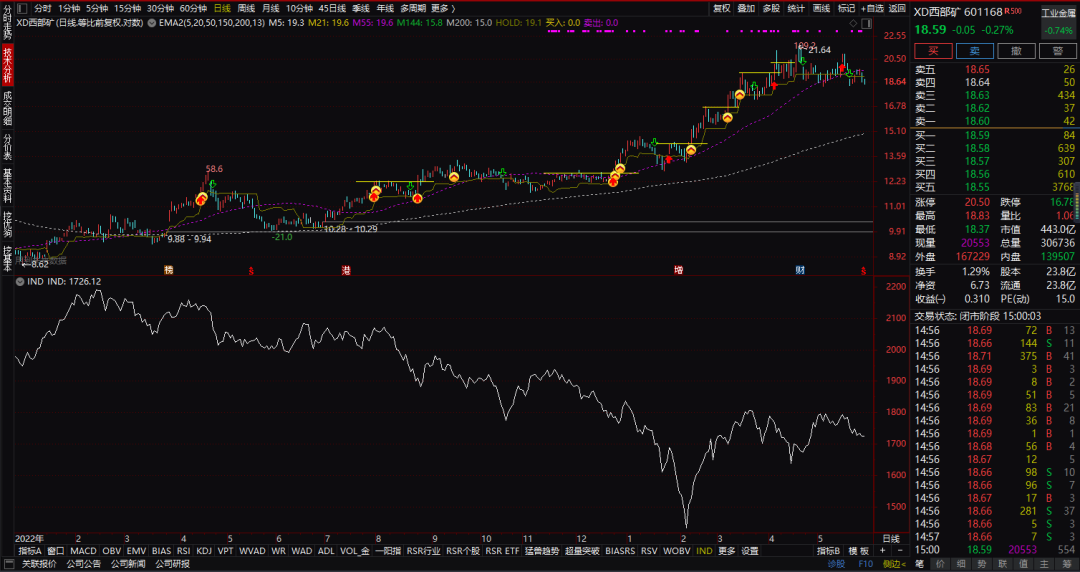
Task: Select the RSI indicator tab
Action: [183, 551]
